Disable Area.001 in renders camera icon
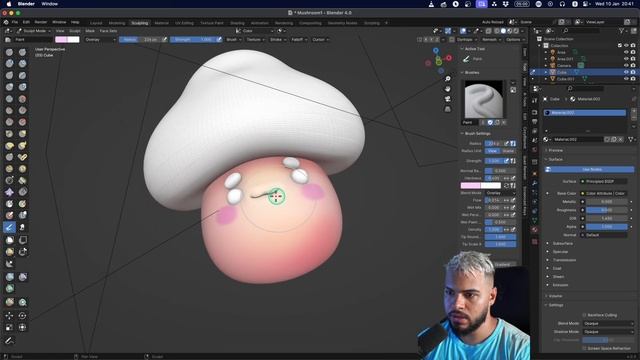The image size is (640, 360). point(633,59)
